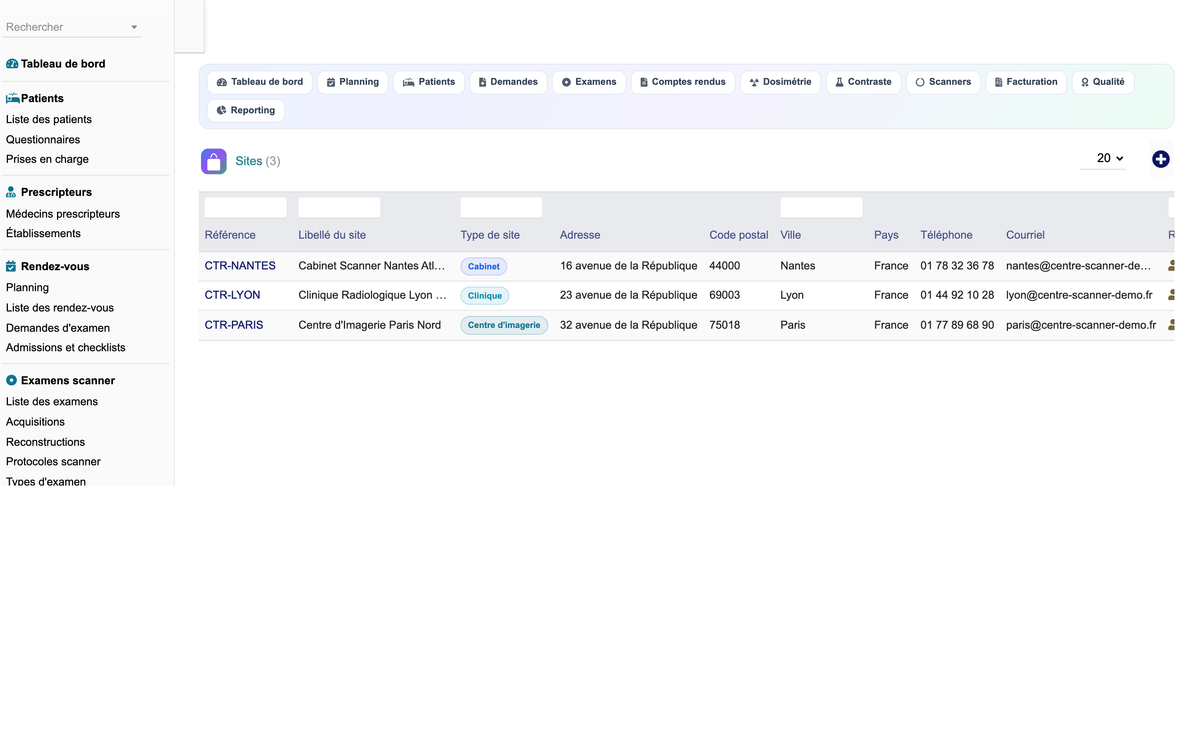Click the Cabinet type badge

[484, 267]
